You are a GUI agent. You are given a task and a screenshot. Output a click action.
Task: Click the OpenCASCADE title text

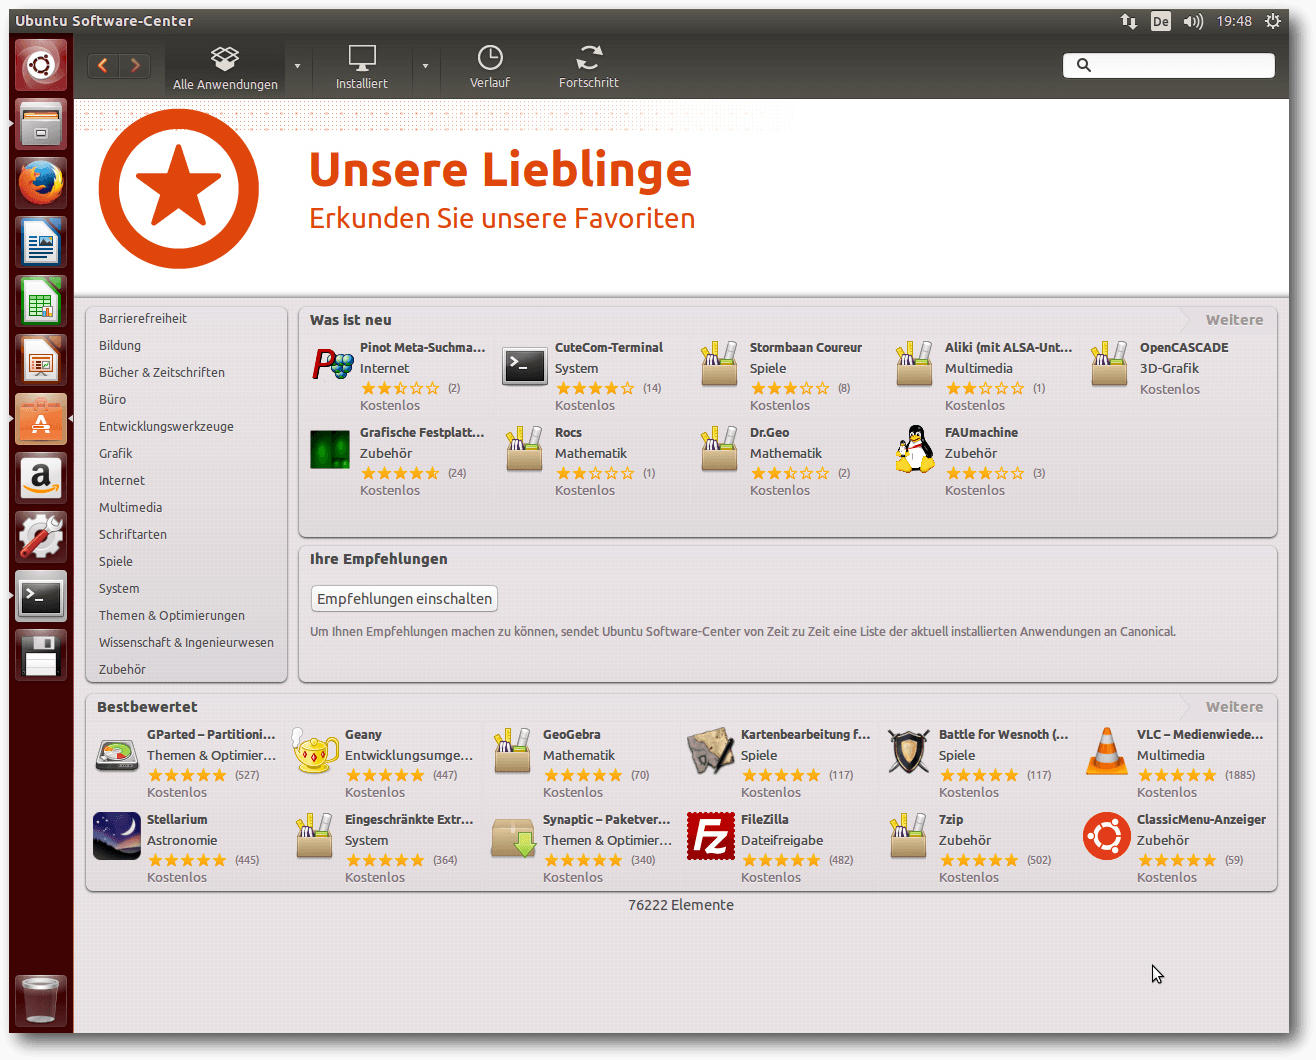(1184, 347)
